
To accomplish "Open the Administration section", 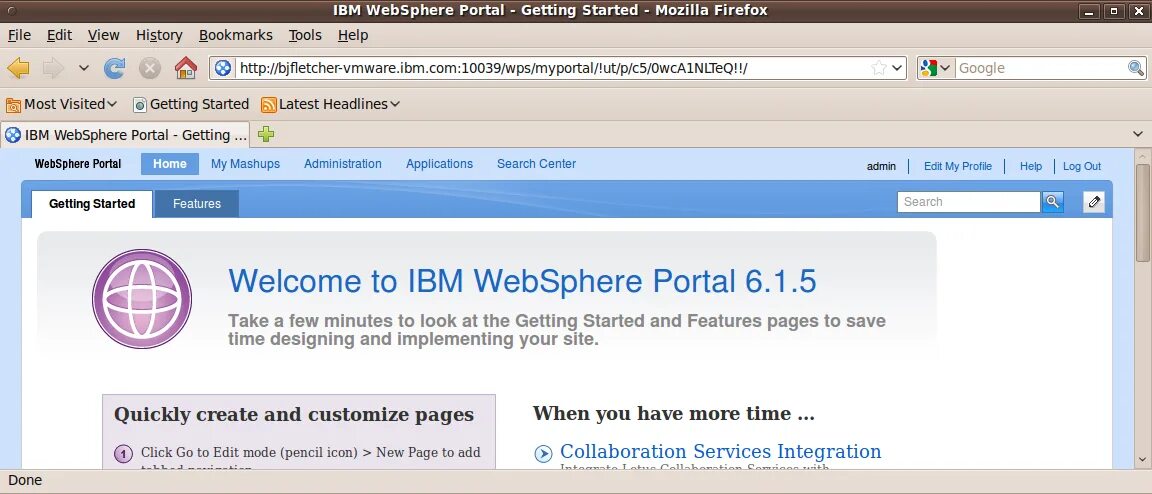I will pos(343,164).
